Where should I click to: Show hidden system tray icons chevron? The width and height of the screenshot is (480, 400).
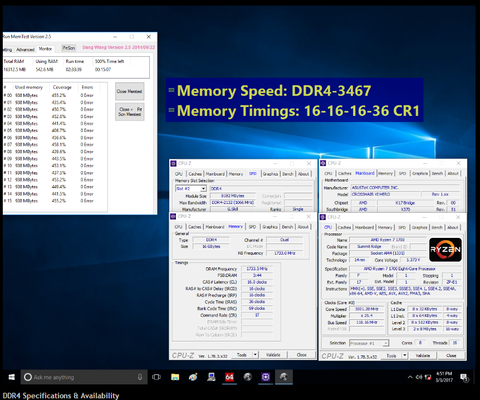pos(410,377)
